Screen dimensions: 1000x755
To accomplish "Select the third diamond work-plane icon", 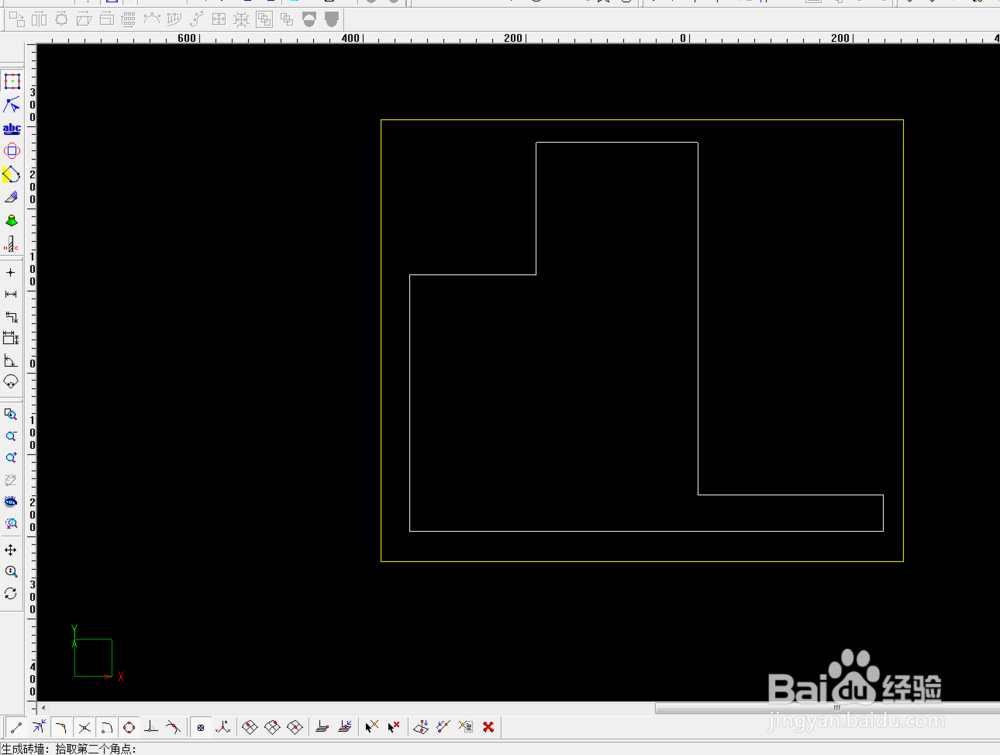I will (295, 727).
